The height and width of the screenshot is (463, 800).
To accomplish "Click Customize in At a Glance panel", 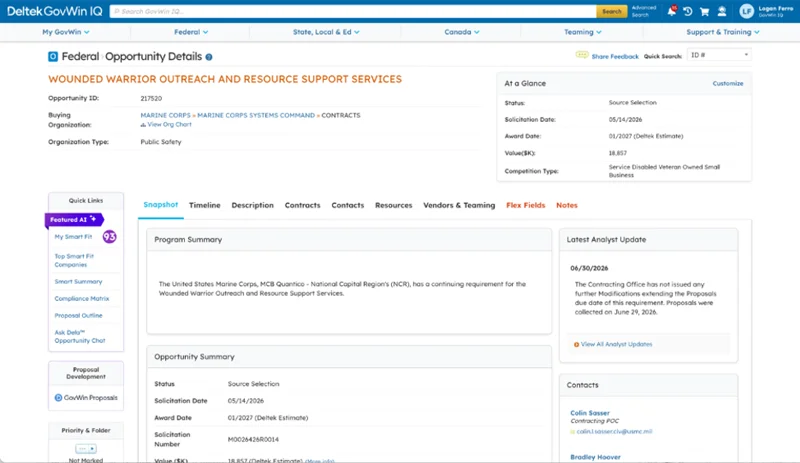I will pos(728,84).
